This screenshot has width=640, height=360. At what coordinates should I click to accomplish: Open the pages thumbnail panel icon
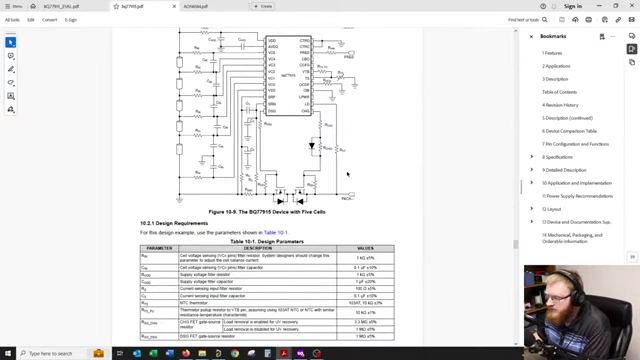tap(632, 62)
